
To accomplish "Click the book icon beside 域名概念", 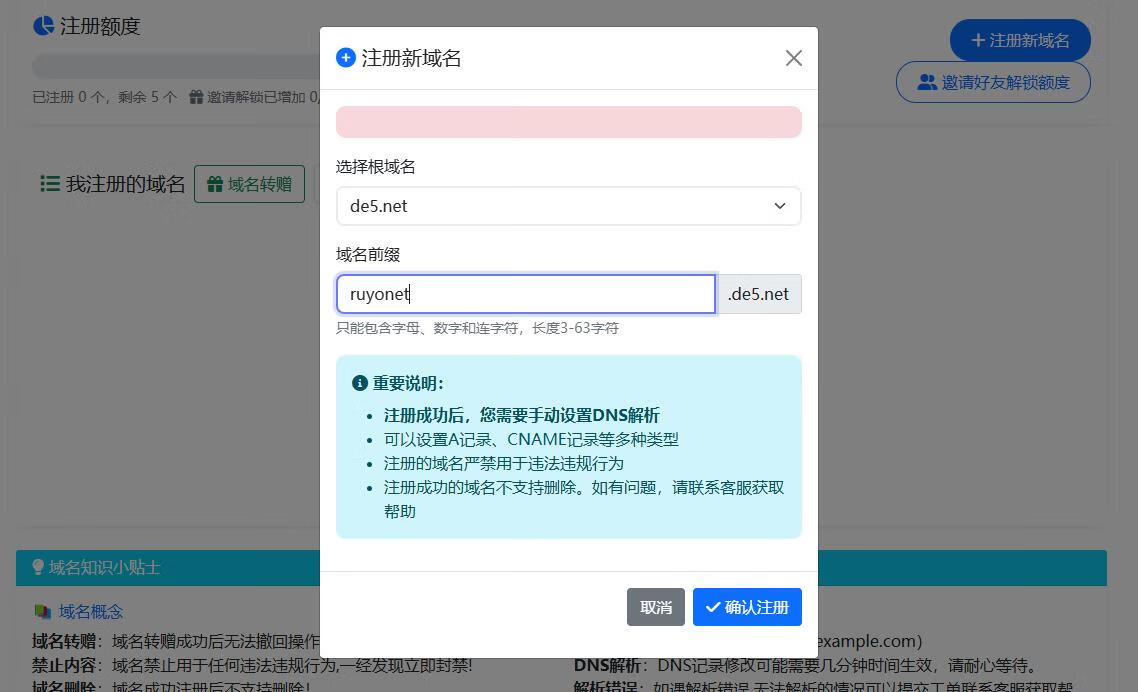I will [x=43, y=611].
